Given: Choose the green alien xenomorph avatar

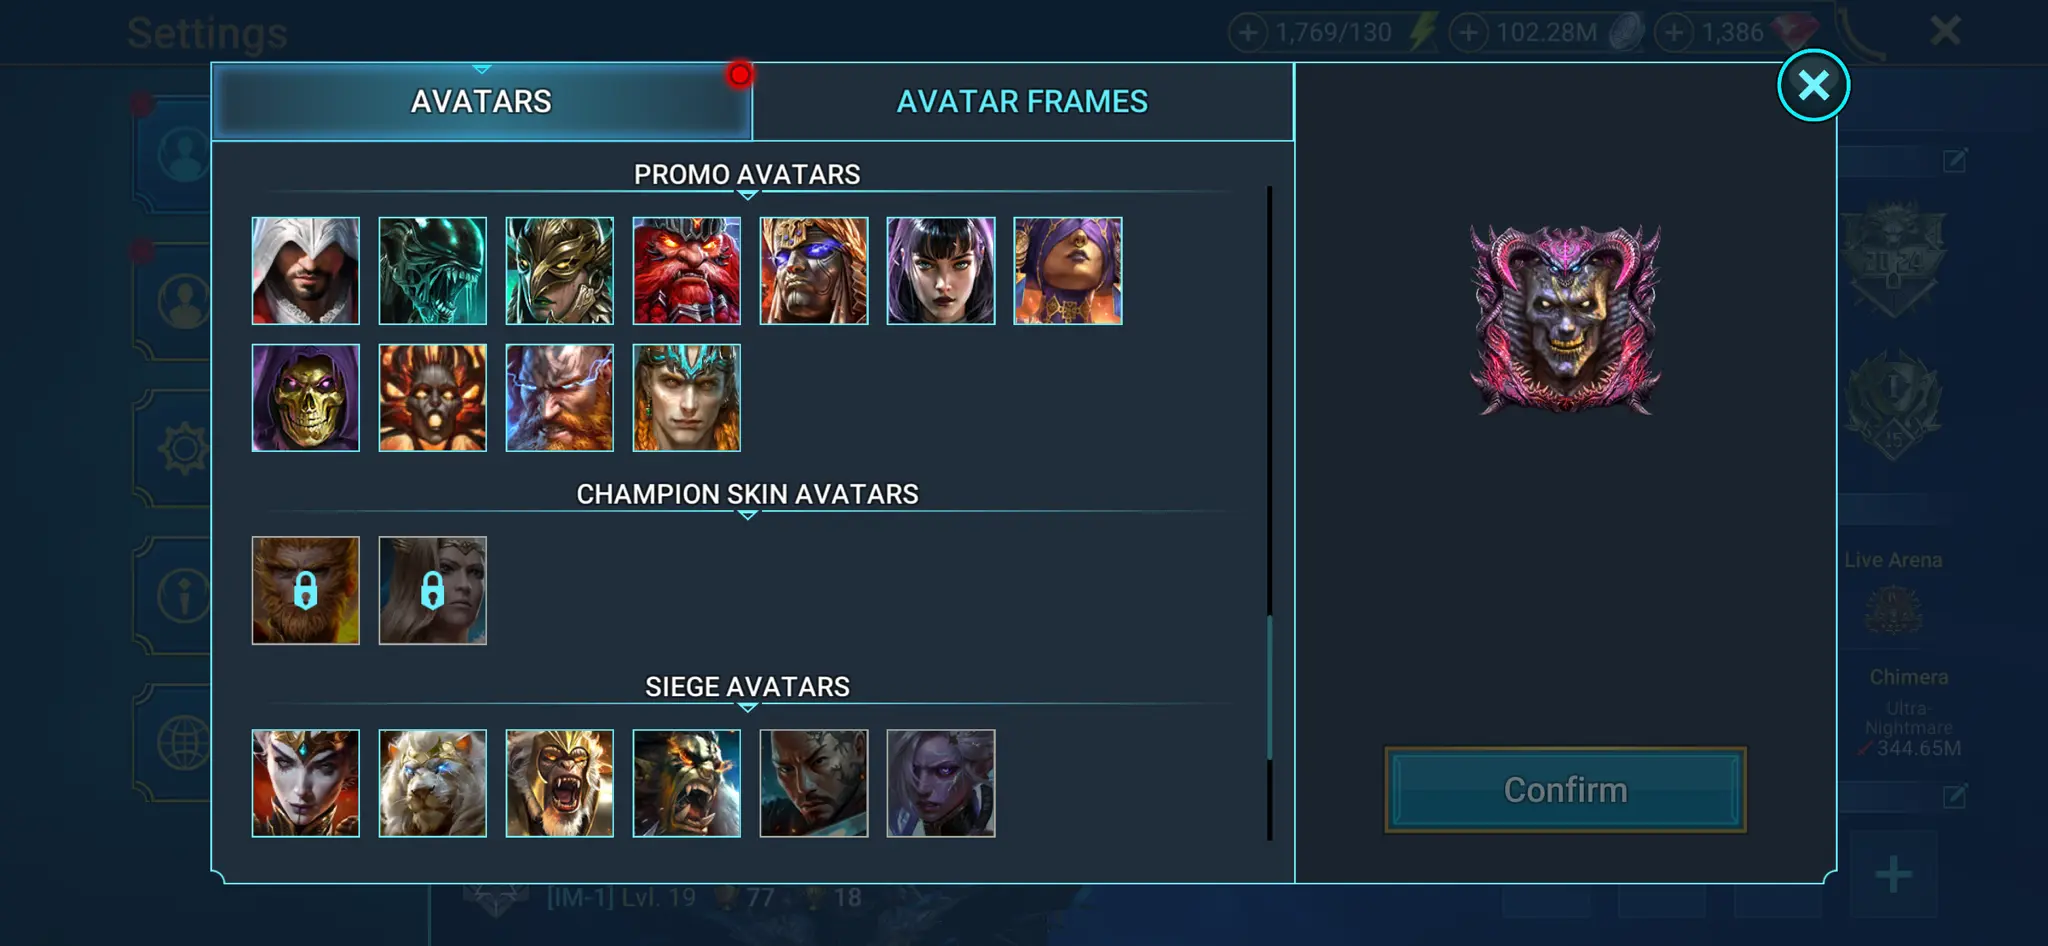Looking at the screenshot, I should pyautogui.click(x=432, y=271).
